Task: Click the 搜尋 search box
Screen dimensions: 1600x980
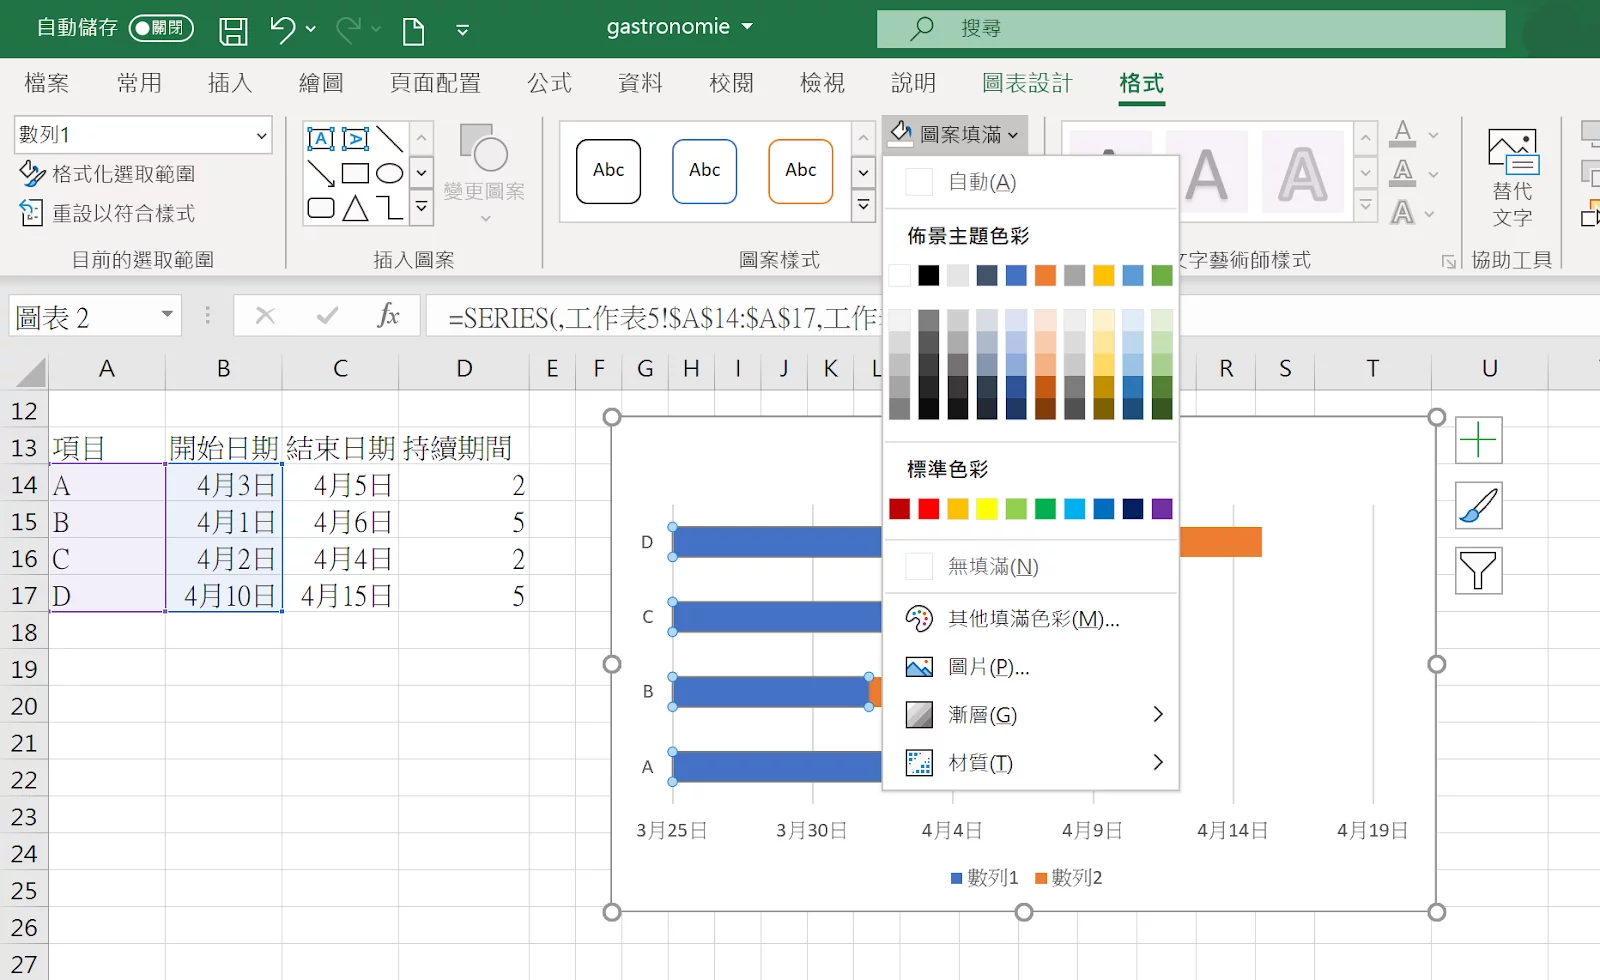Action: click(1191, 28)
